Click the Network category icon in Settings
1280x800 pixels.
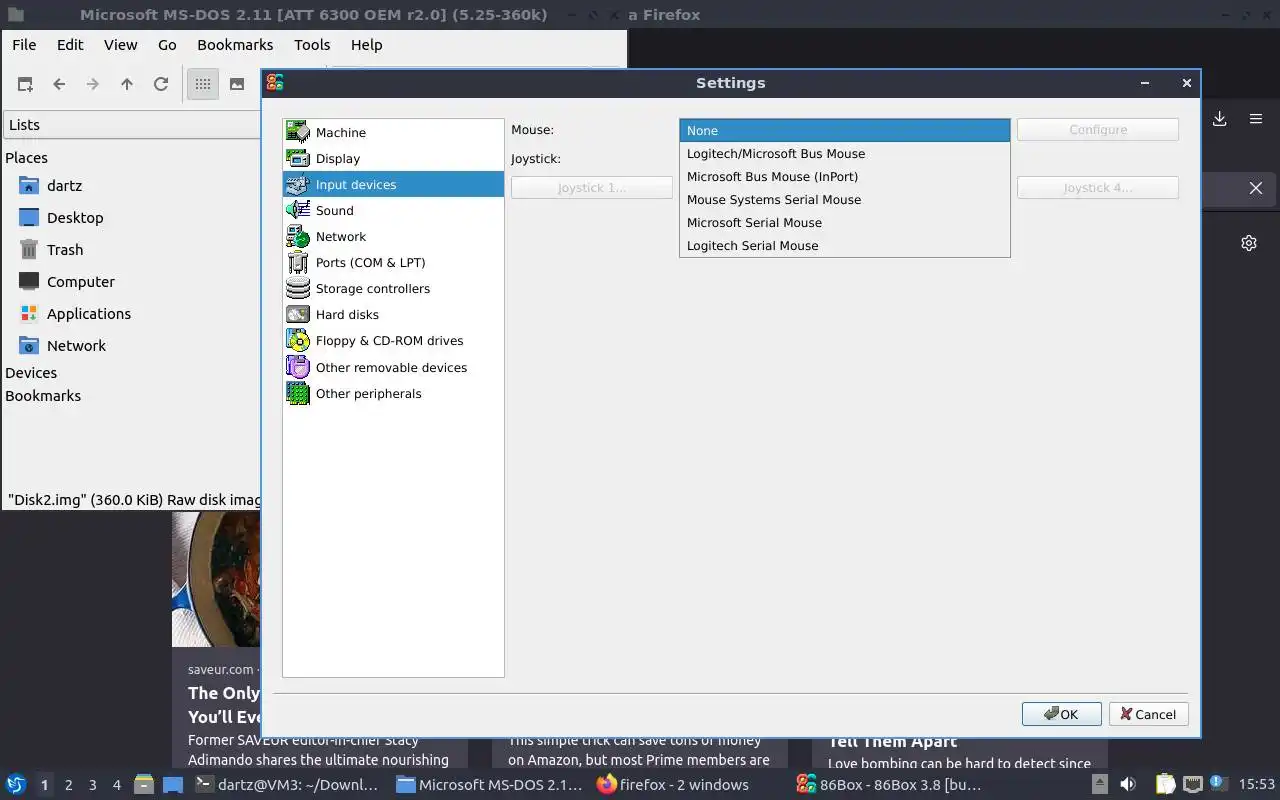pos(298,236)
